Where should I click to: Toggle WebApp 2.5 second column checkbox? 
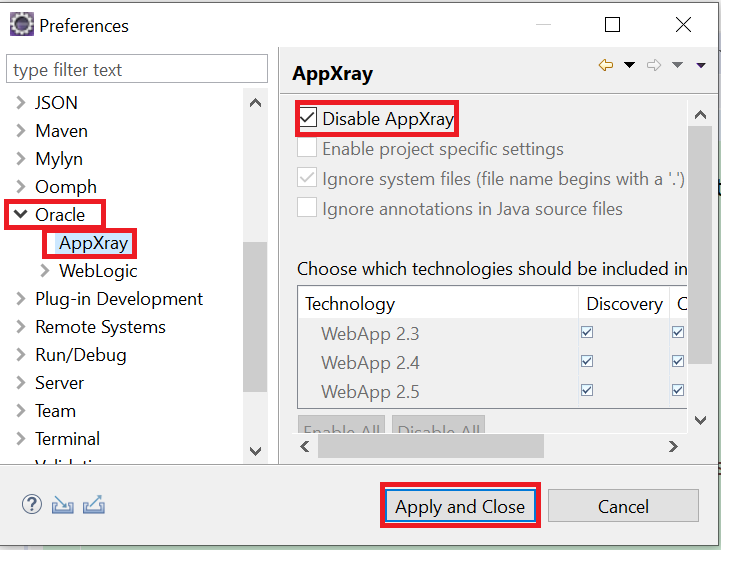coord(678,390)
